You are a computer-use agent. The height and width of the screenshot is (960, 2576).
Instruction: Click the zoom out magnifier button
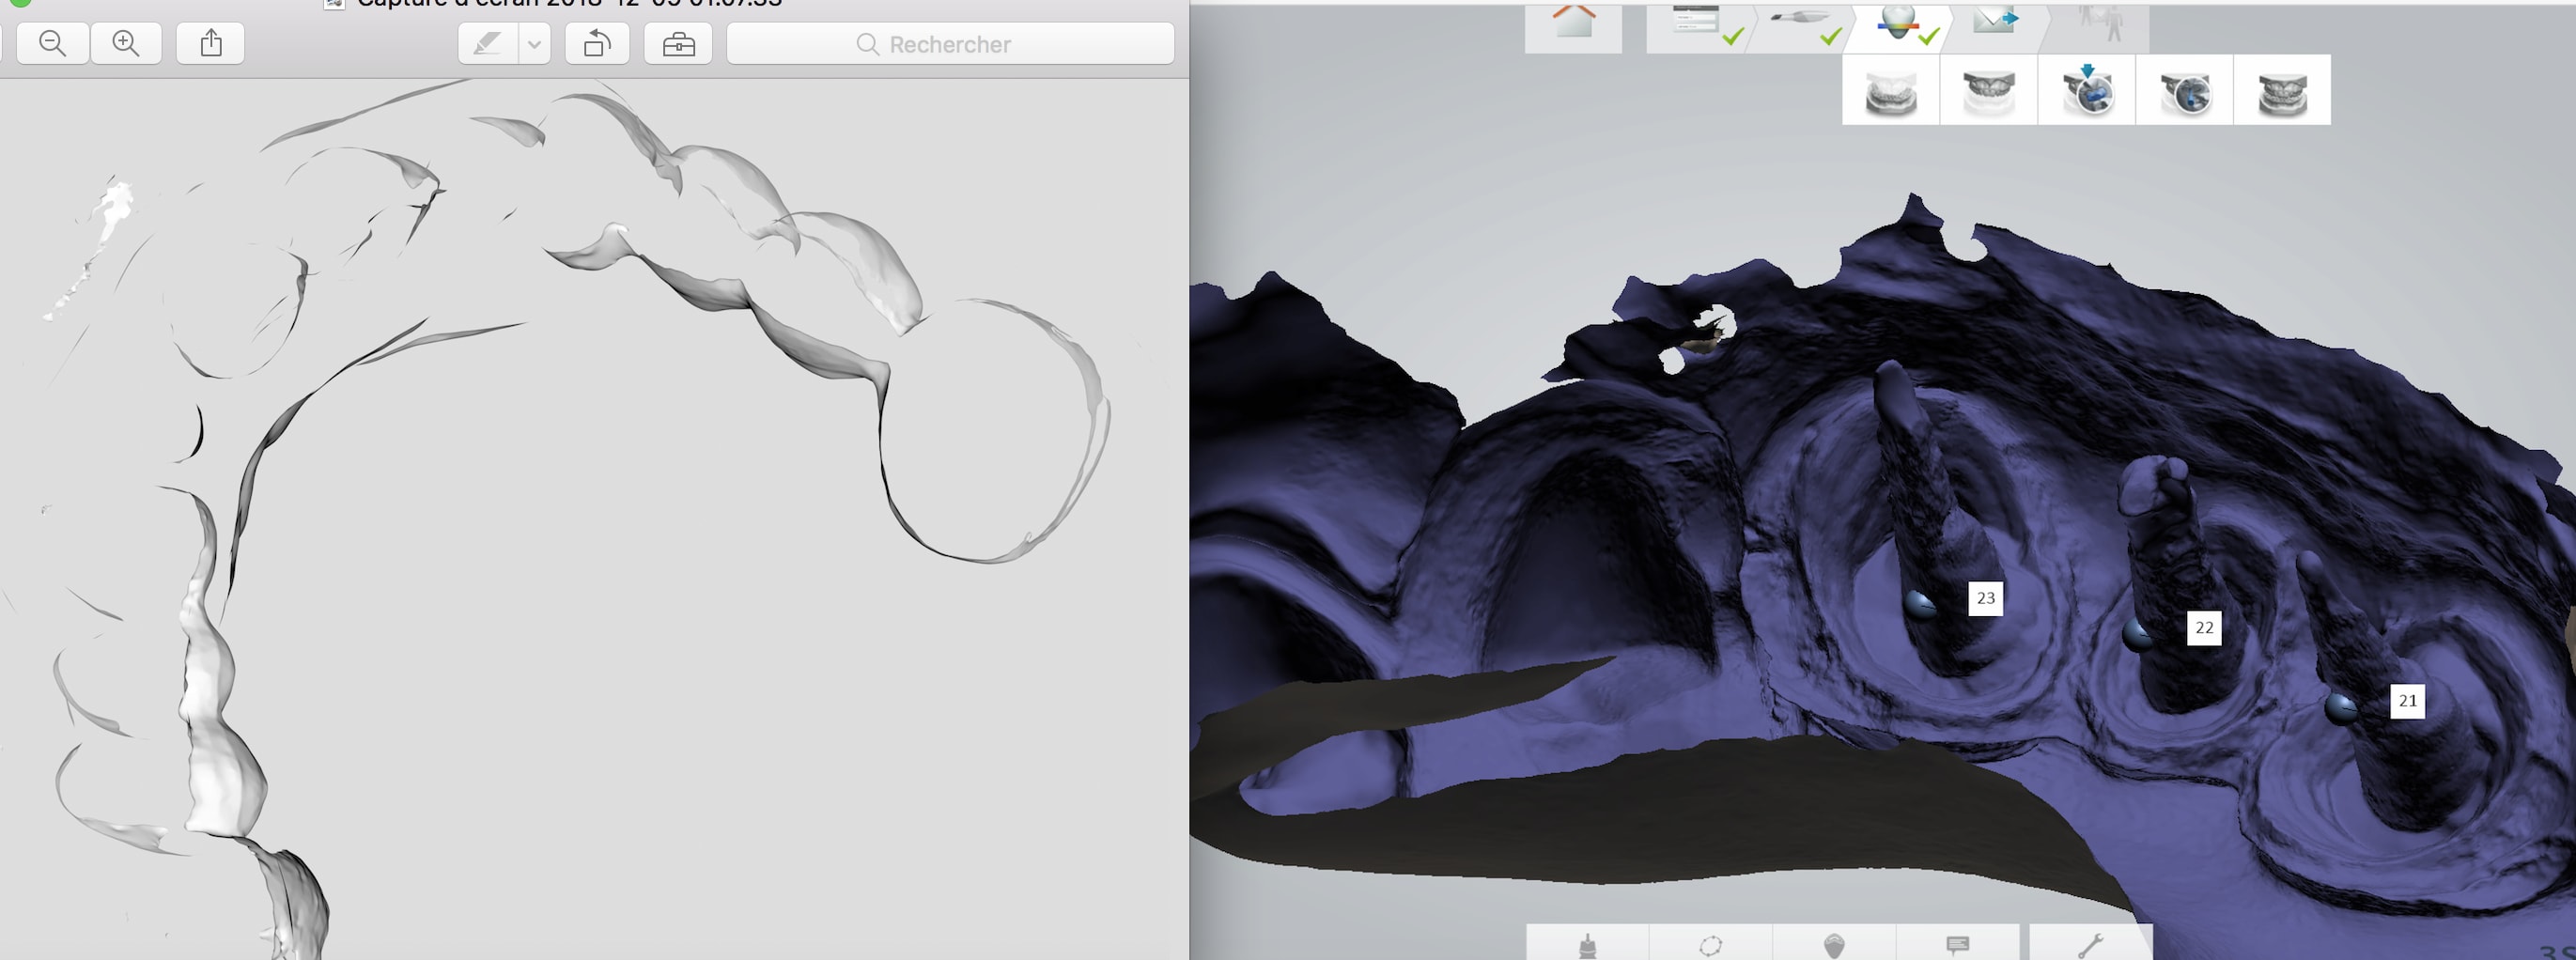(52, 43)
